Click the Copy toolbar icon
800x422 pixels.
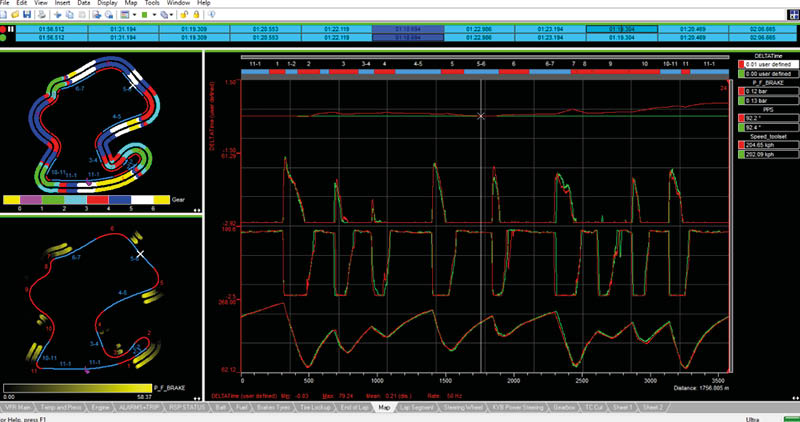(68, 14)
